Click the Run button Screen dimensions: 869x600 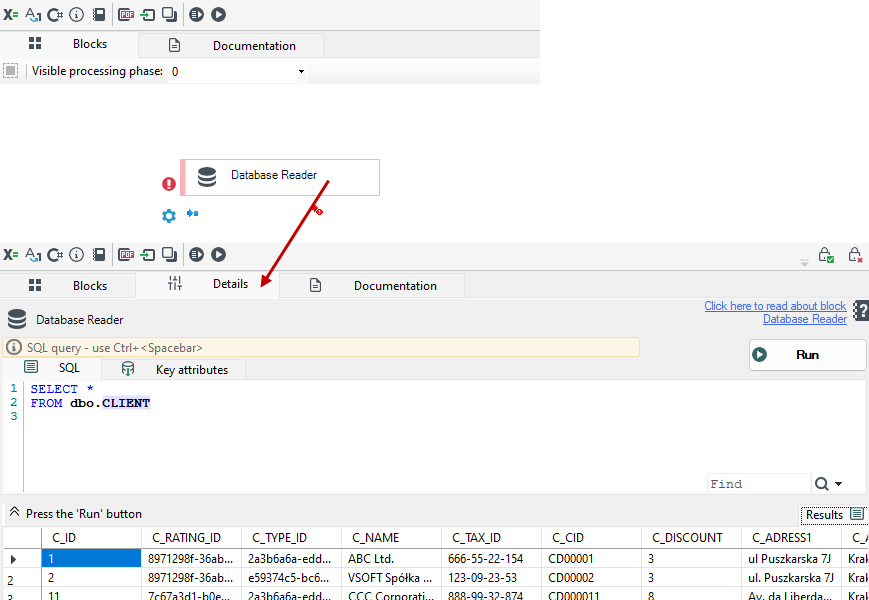pyautogui.click(x=807, y=355)
